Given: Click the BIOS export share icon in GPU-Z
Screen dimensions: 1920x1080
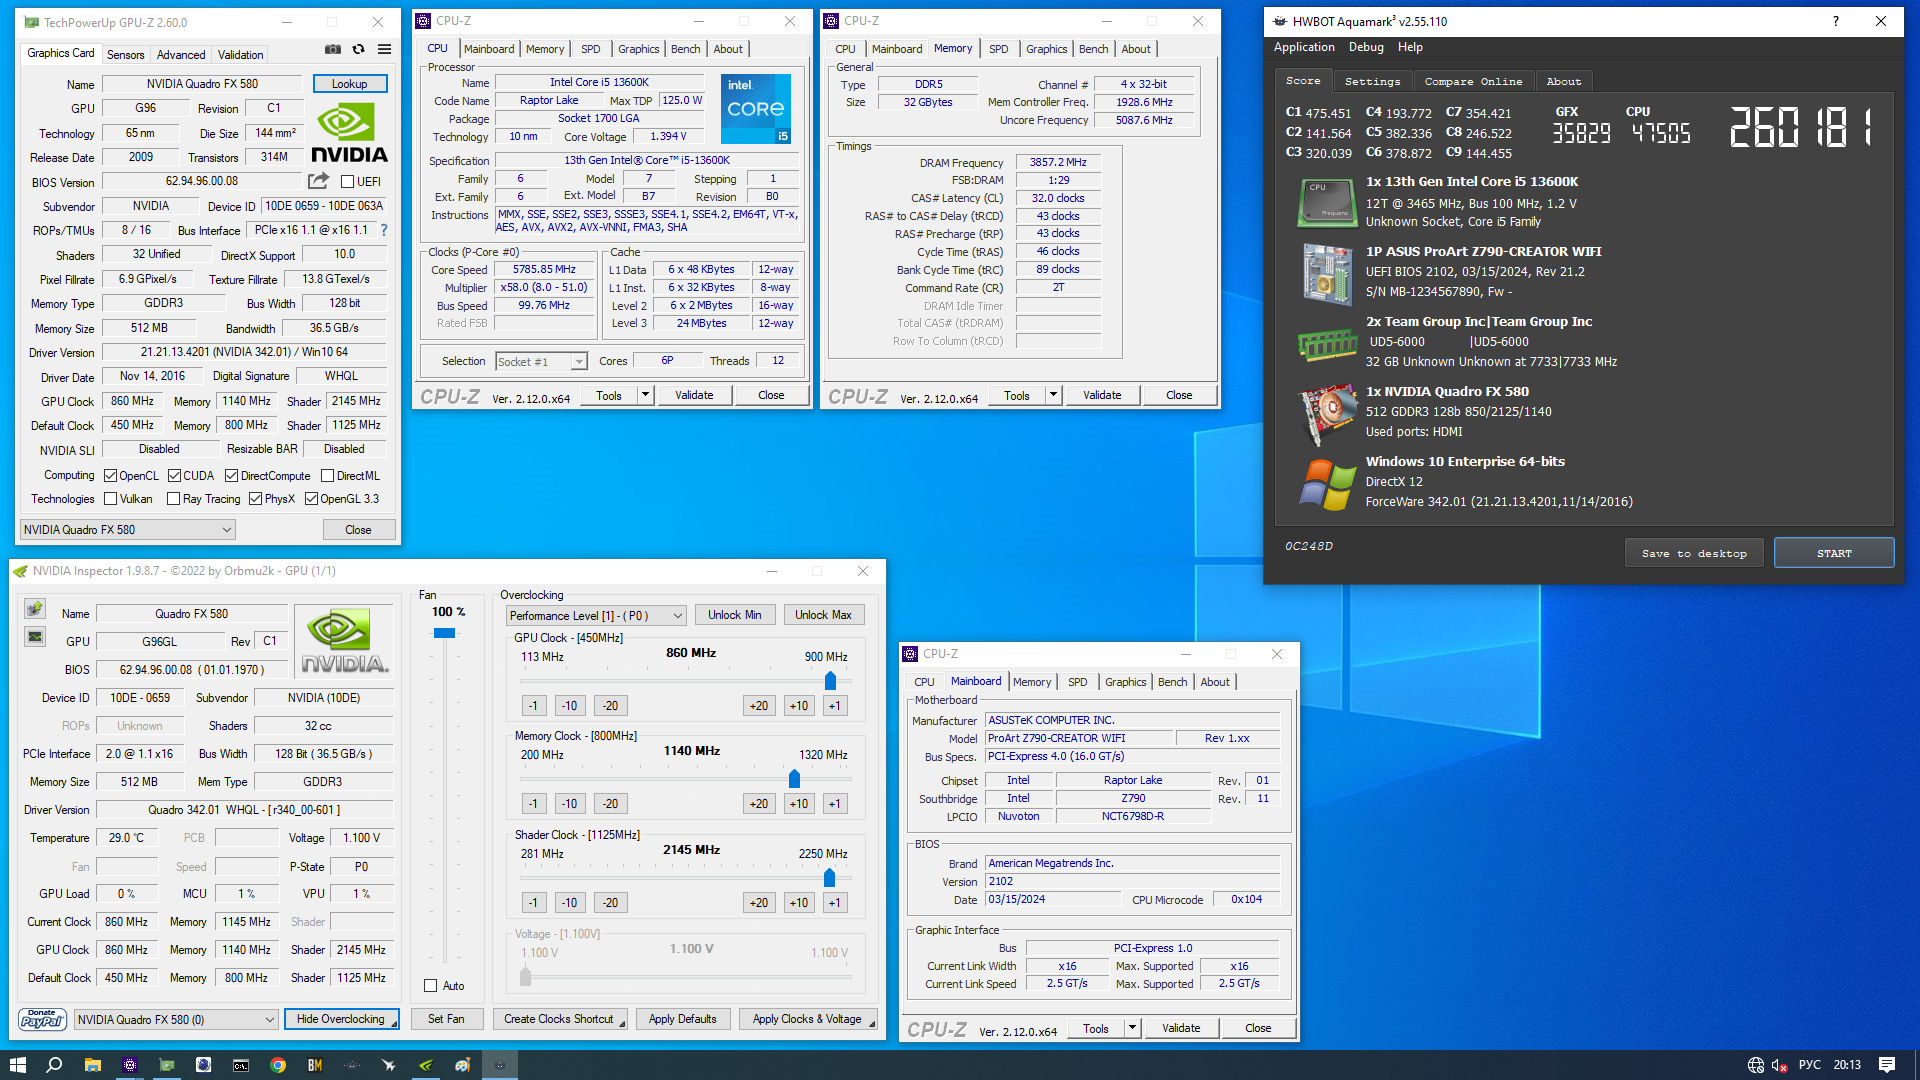Looking at the screenshot, I should (318, 181).
